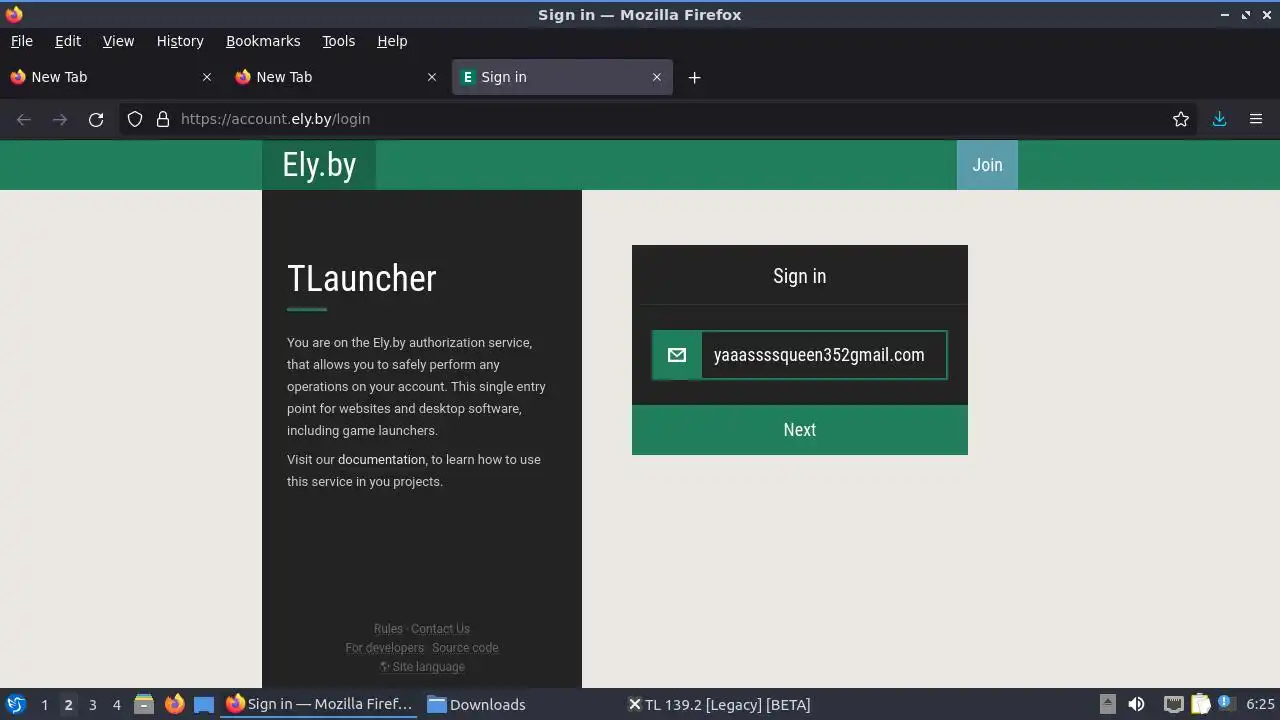
Task: Click the globe icon beside Site language
Action: point(384,667)
